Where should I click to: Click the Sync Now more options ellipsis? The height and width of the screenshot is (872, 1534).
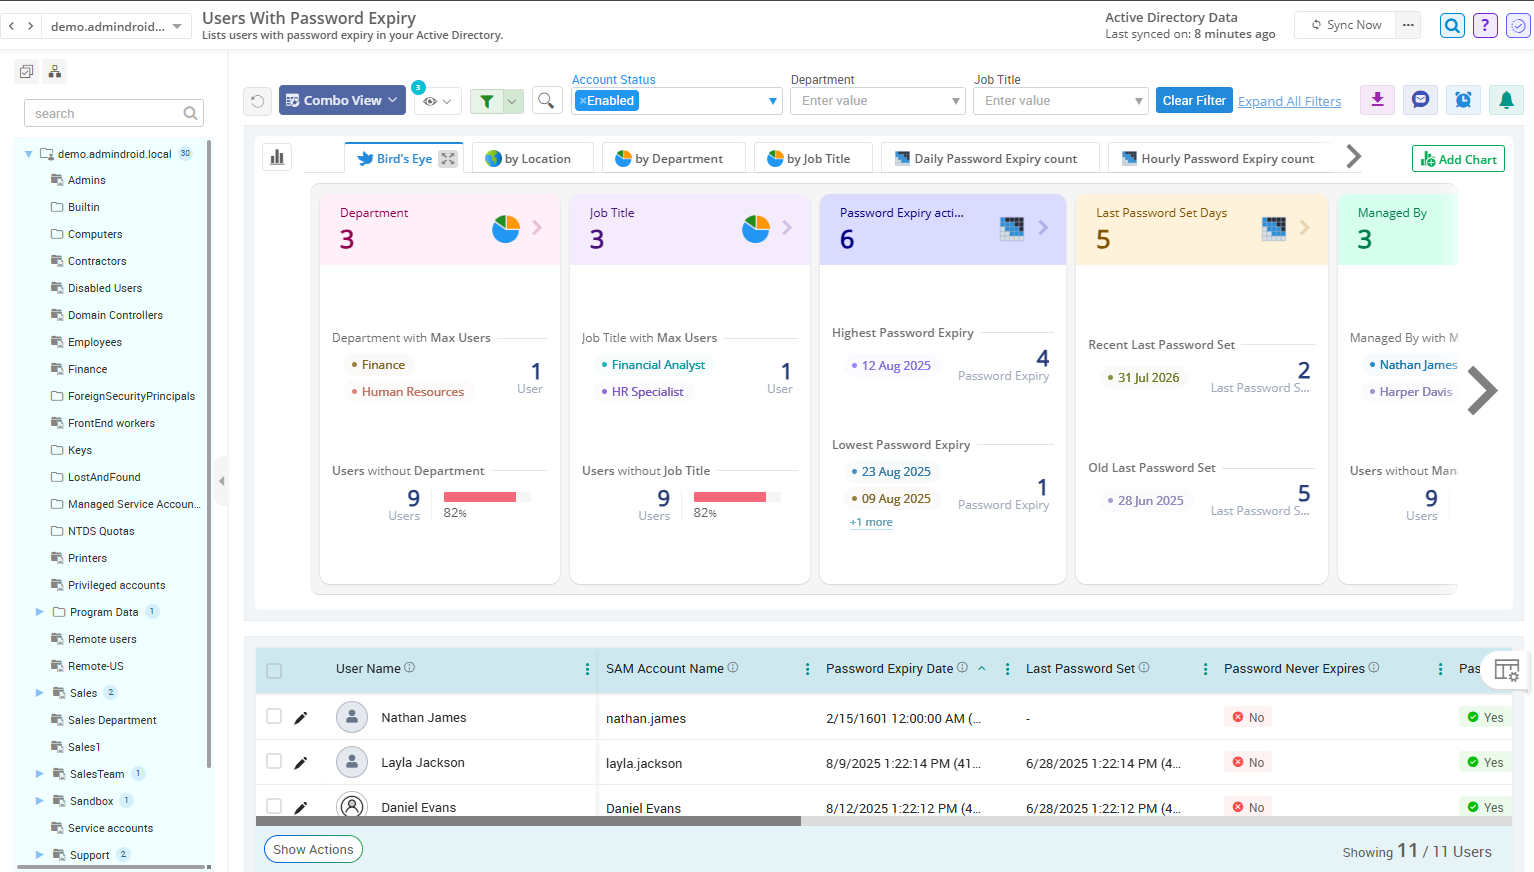click(1408, 25)
